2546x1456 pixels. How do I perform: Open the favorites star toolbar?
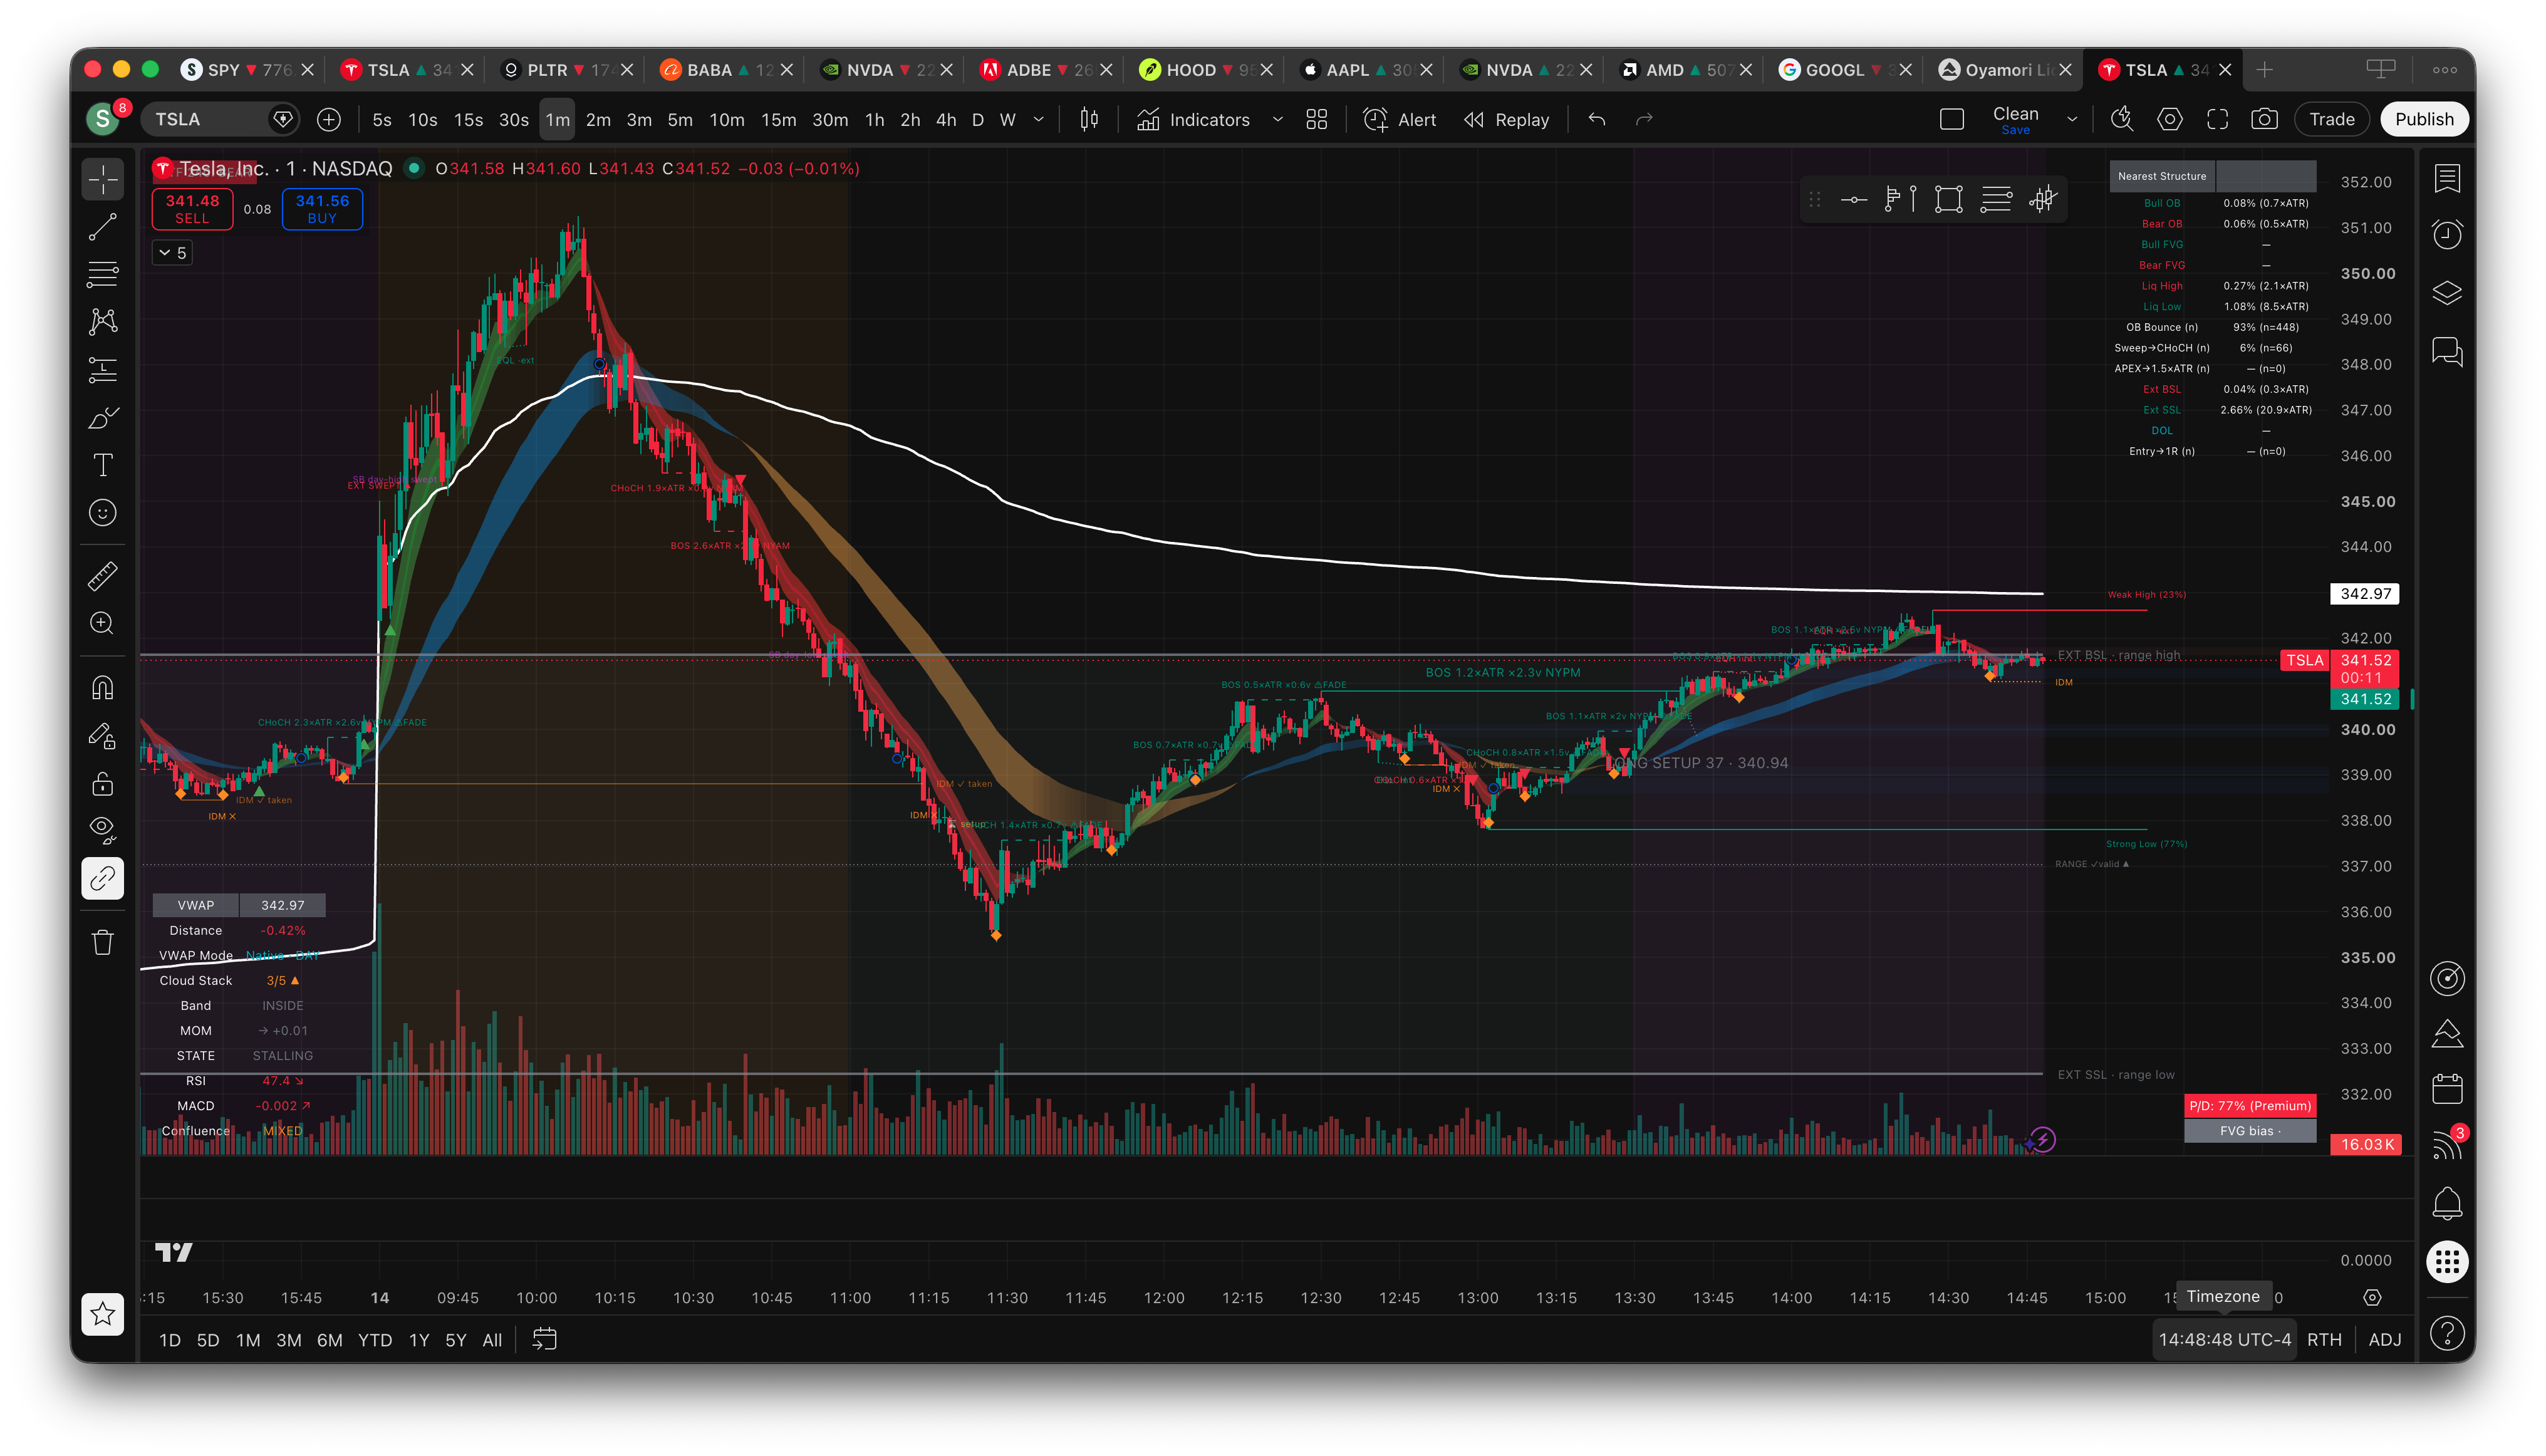(x=103, y=1313)
